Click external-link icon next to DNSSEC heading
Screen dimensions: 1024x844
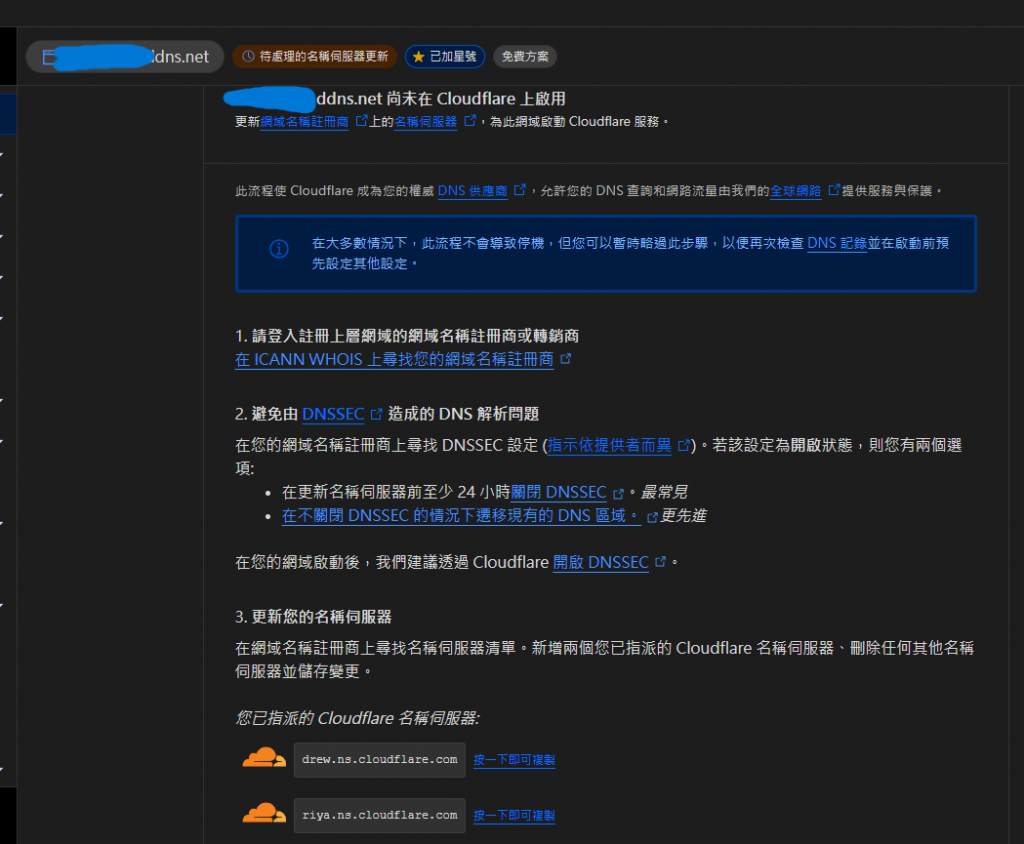coord(376,414)
